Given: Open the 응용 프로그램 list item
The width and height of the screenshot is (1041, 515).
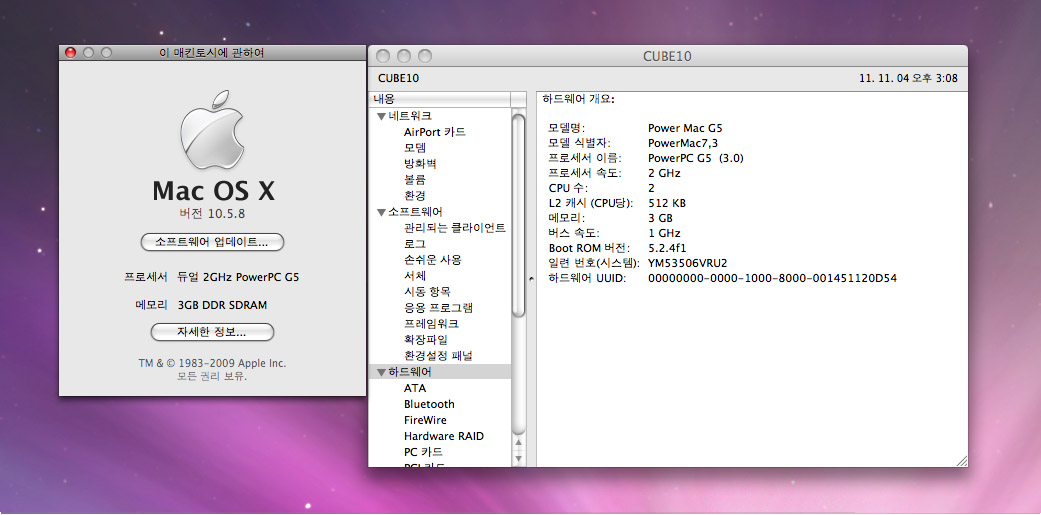Looking at the screenshot, I should [438, 308].
